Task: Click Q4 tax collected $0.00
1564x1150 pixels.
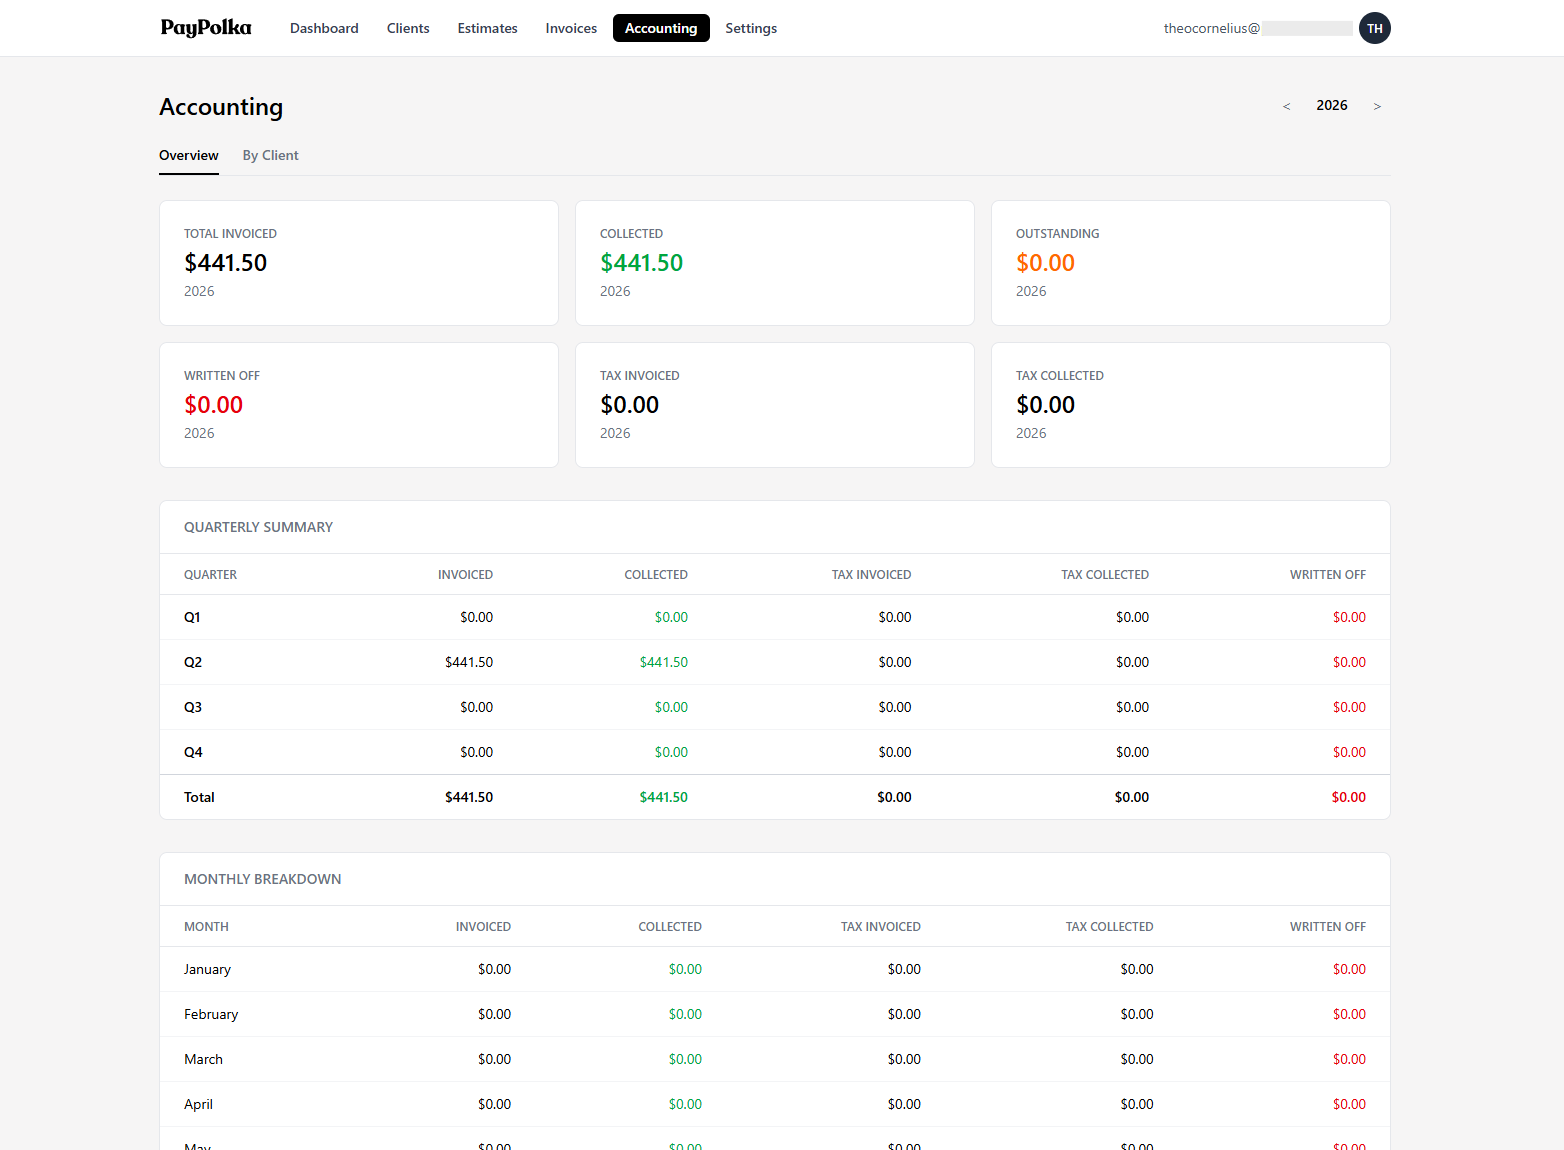Action: pos(1132,752)
